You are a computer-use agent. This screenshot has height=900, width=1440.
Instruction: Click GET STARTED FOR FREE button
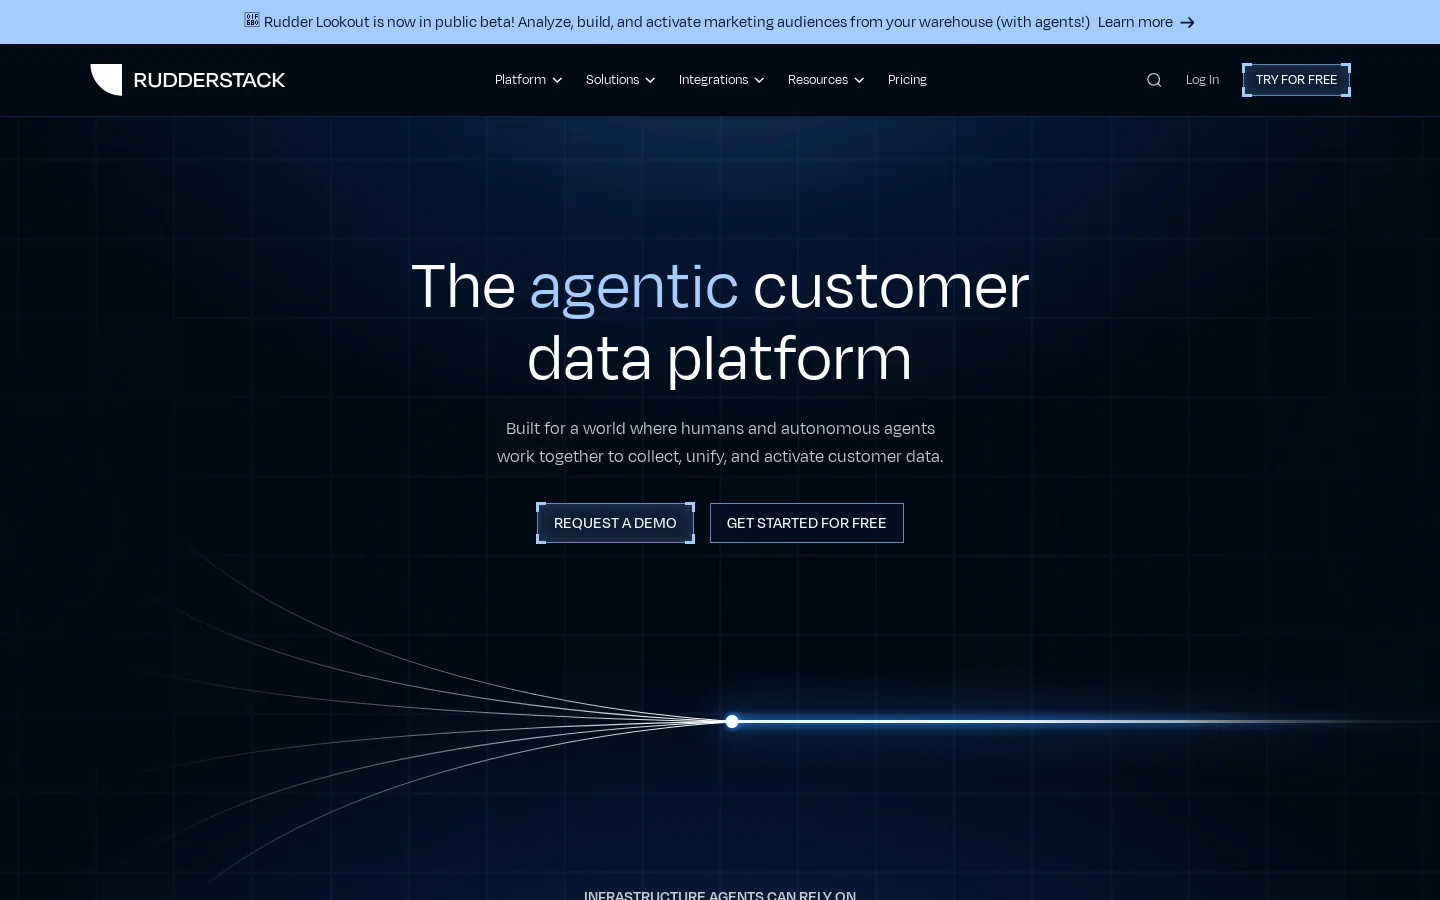[x=807, y=523]
